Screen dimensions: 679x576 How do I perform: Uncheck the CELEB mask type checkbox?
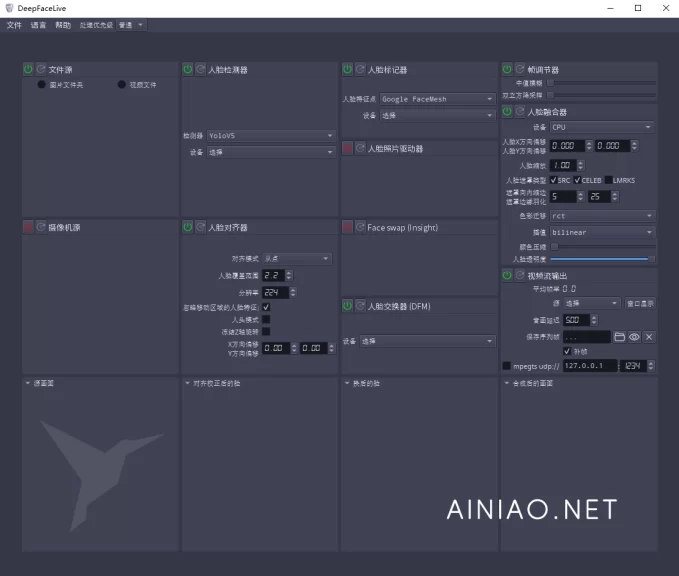pos(577,180)
